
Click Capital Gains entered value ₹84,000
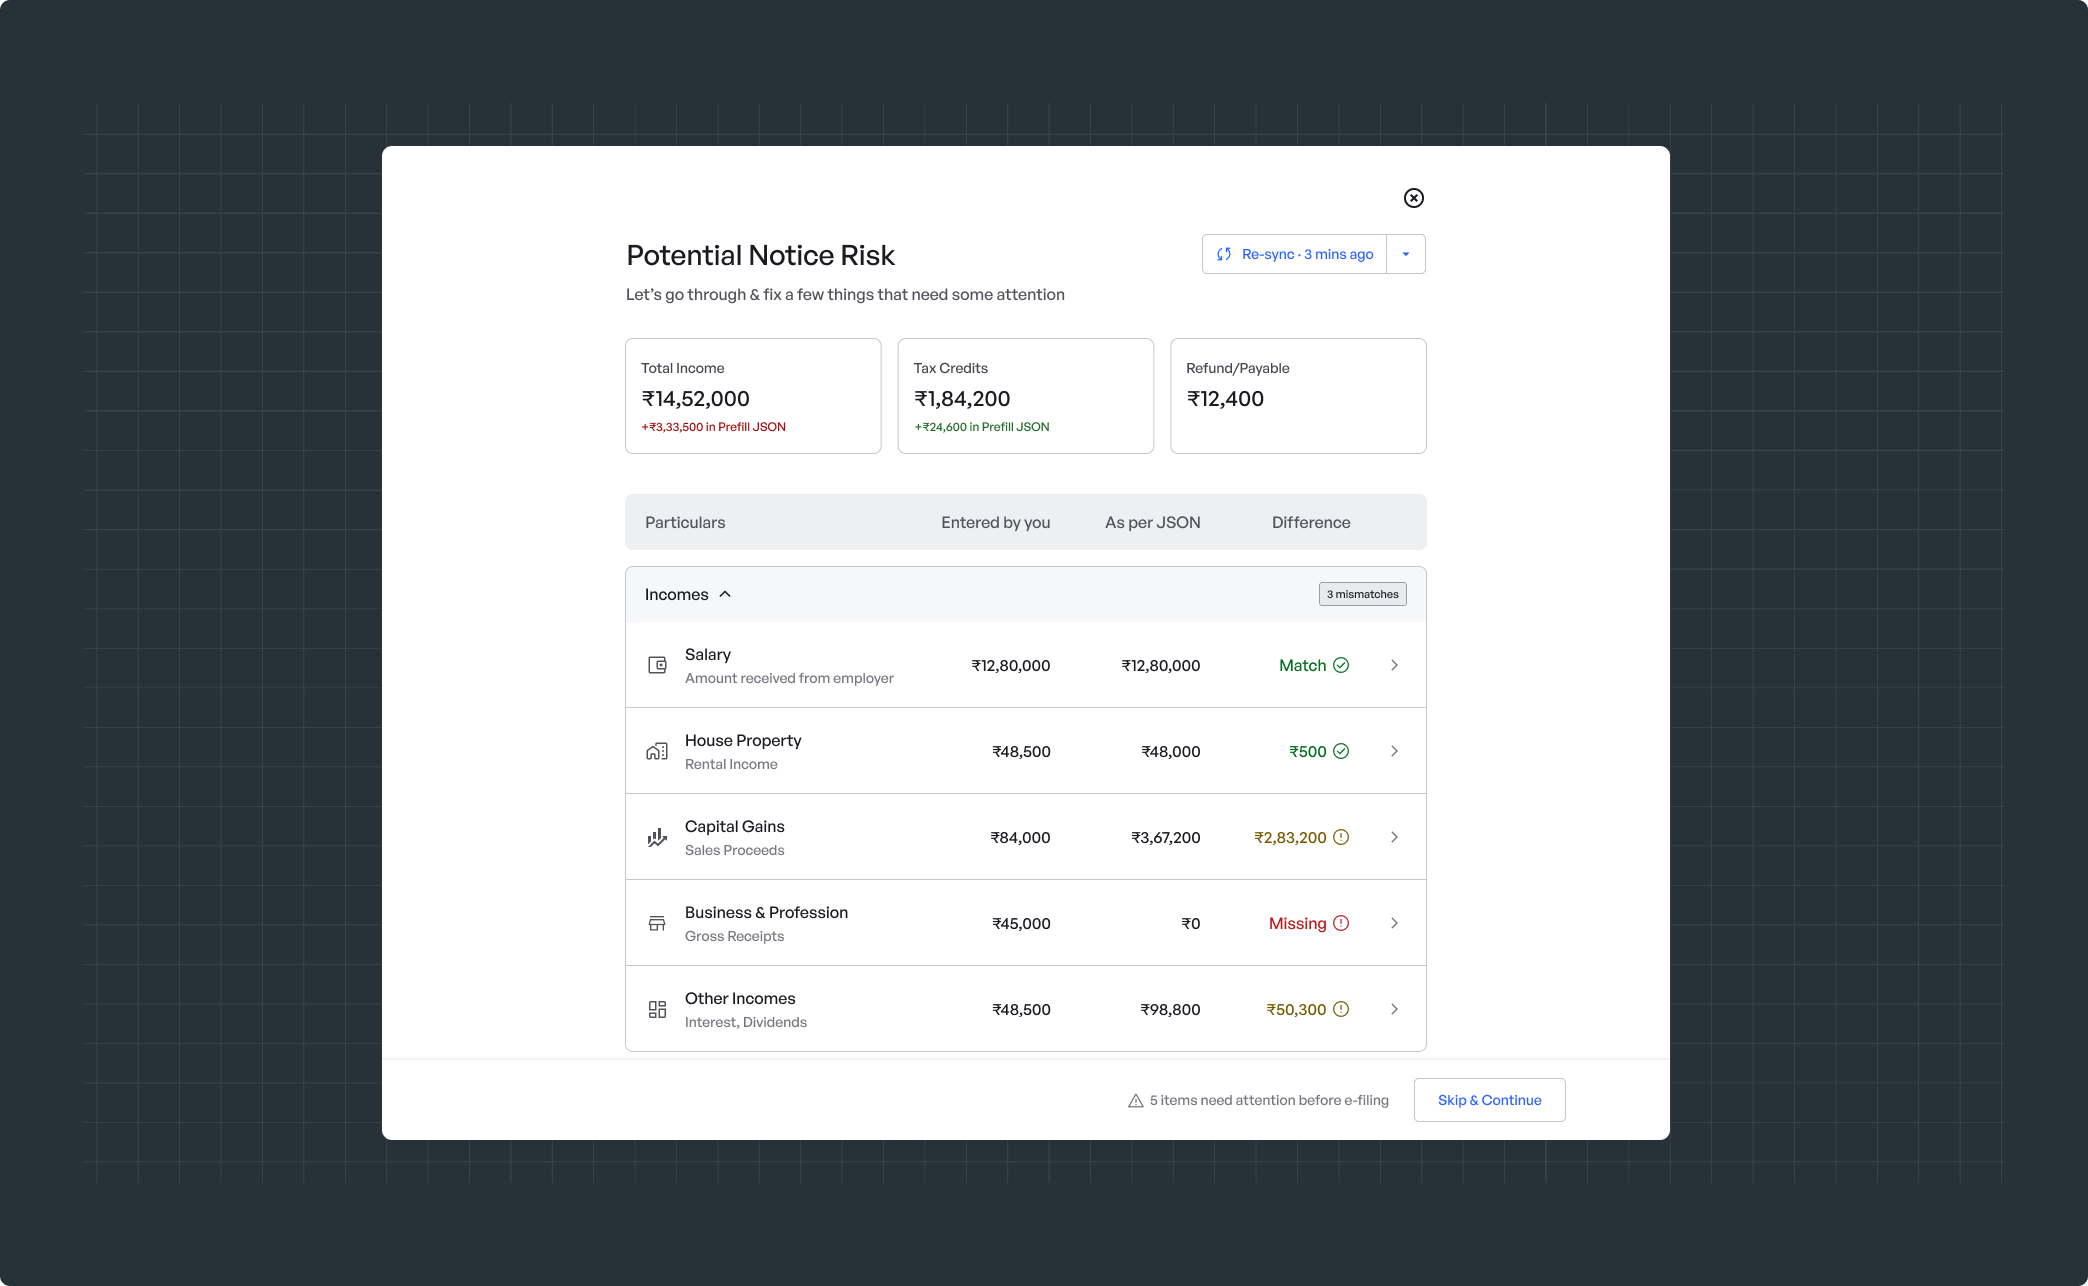(x=1020, y=837)
